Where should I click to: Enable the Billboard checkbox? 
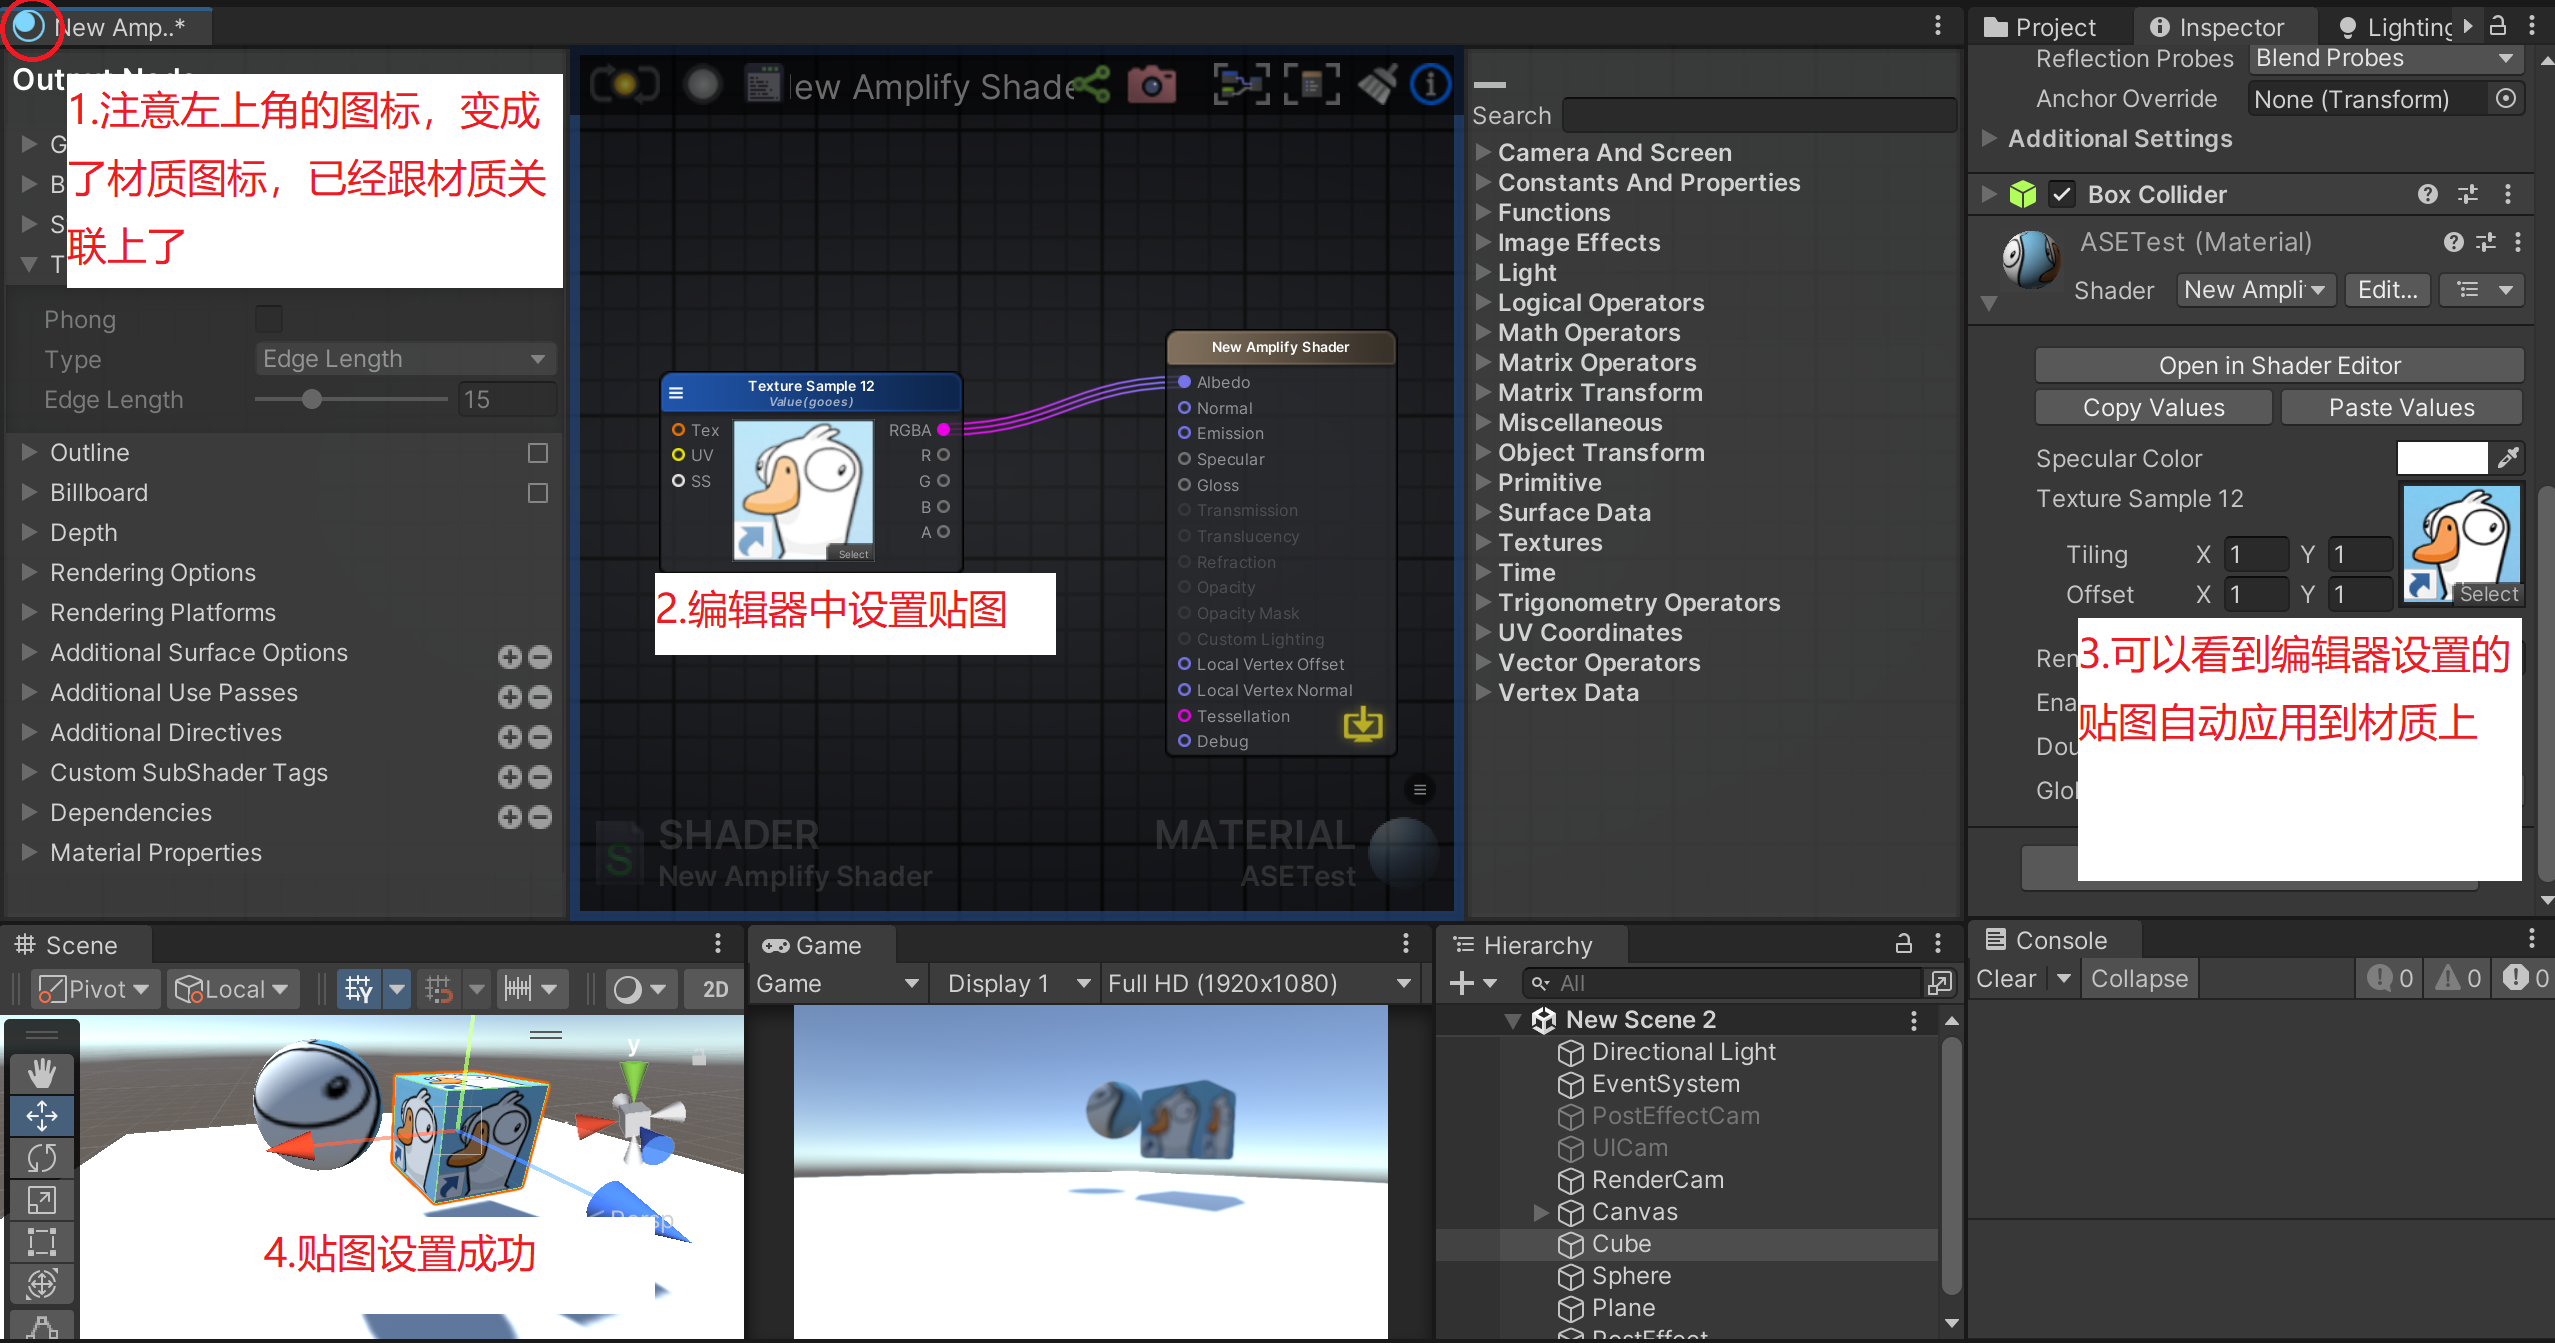click(538, 493)
